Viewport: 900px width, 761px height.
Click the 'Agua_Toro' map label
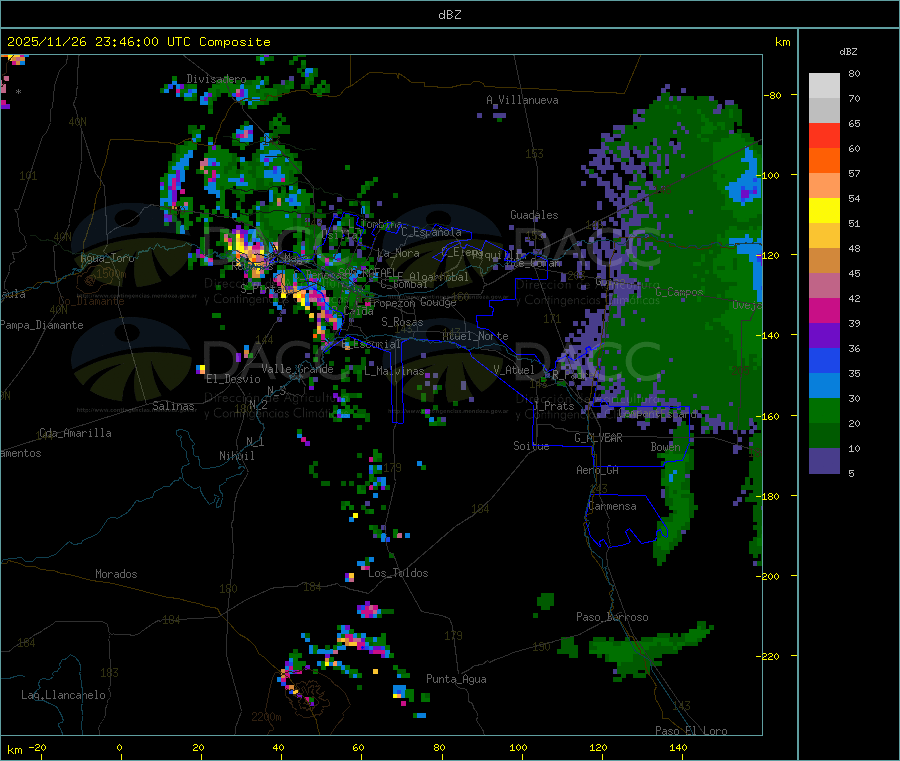(x=107, y=258)
